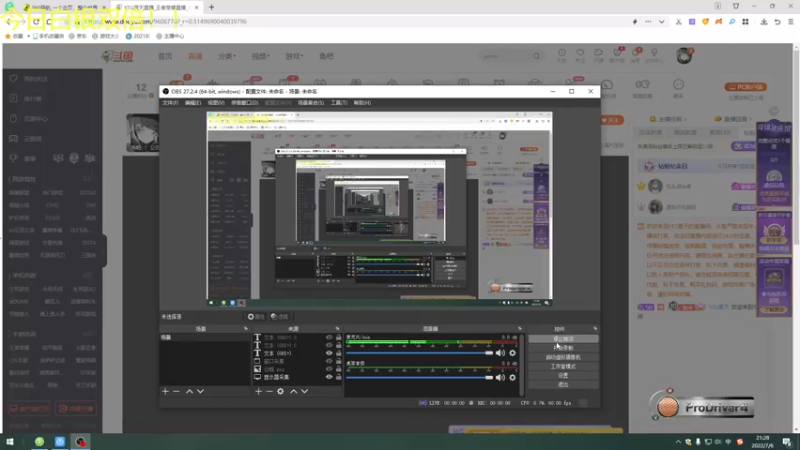Click the OBS preview canvas
Screen dimensions: 800x450
[379, 209]
